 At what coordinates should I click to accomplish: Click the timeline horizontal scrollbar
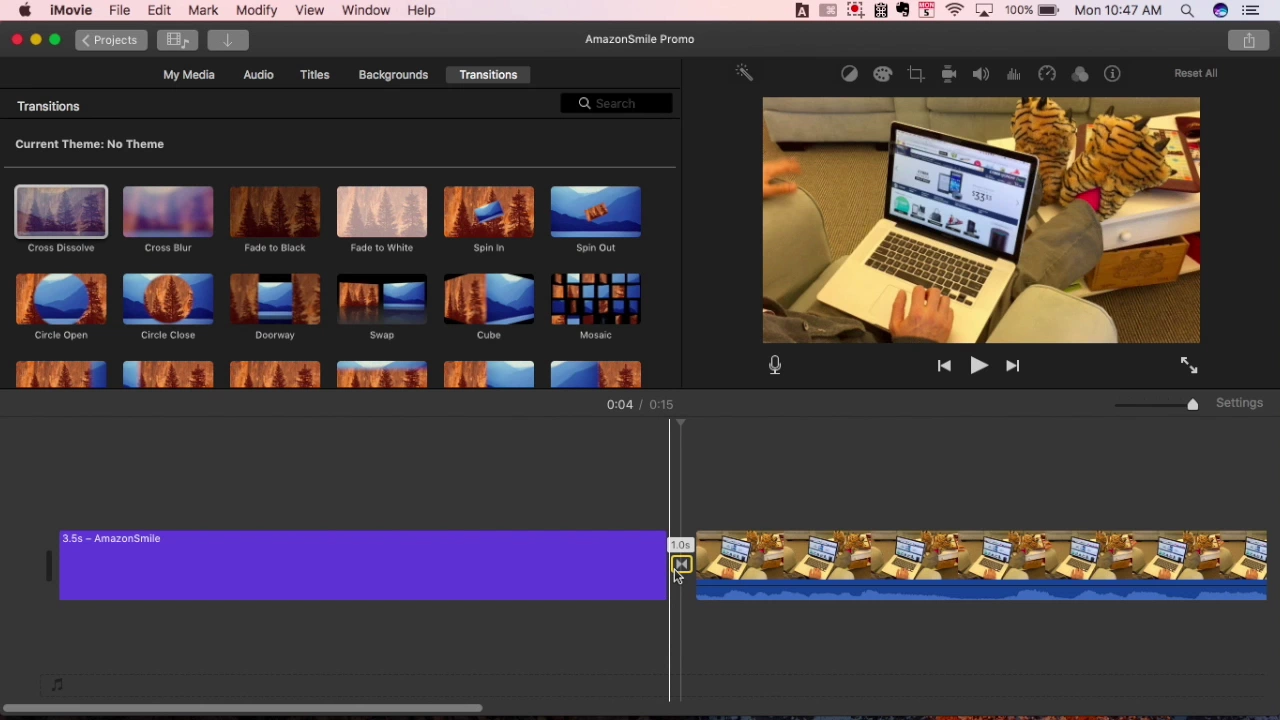pyautogui.click(x=242, y=709)
